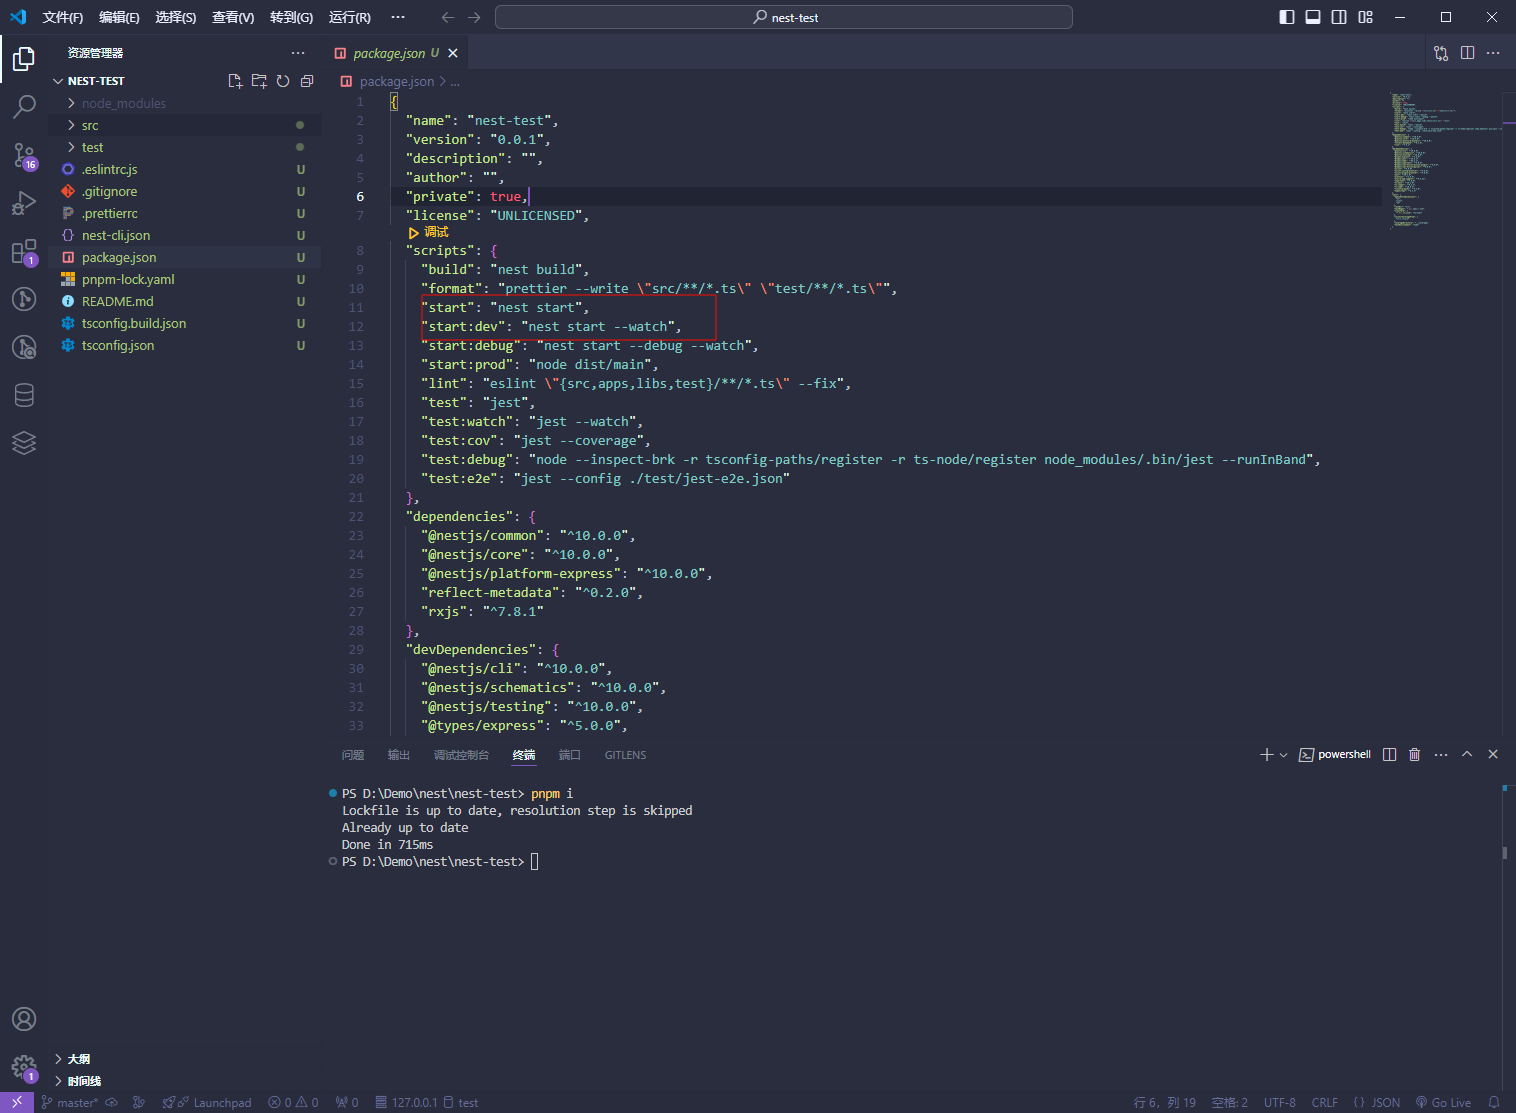Switch to the 问题 panel tab
The width and height of the screenshot is (1516, 1113).
pyautogui.click(x=353, y=755)
